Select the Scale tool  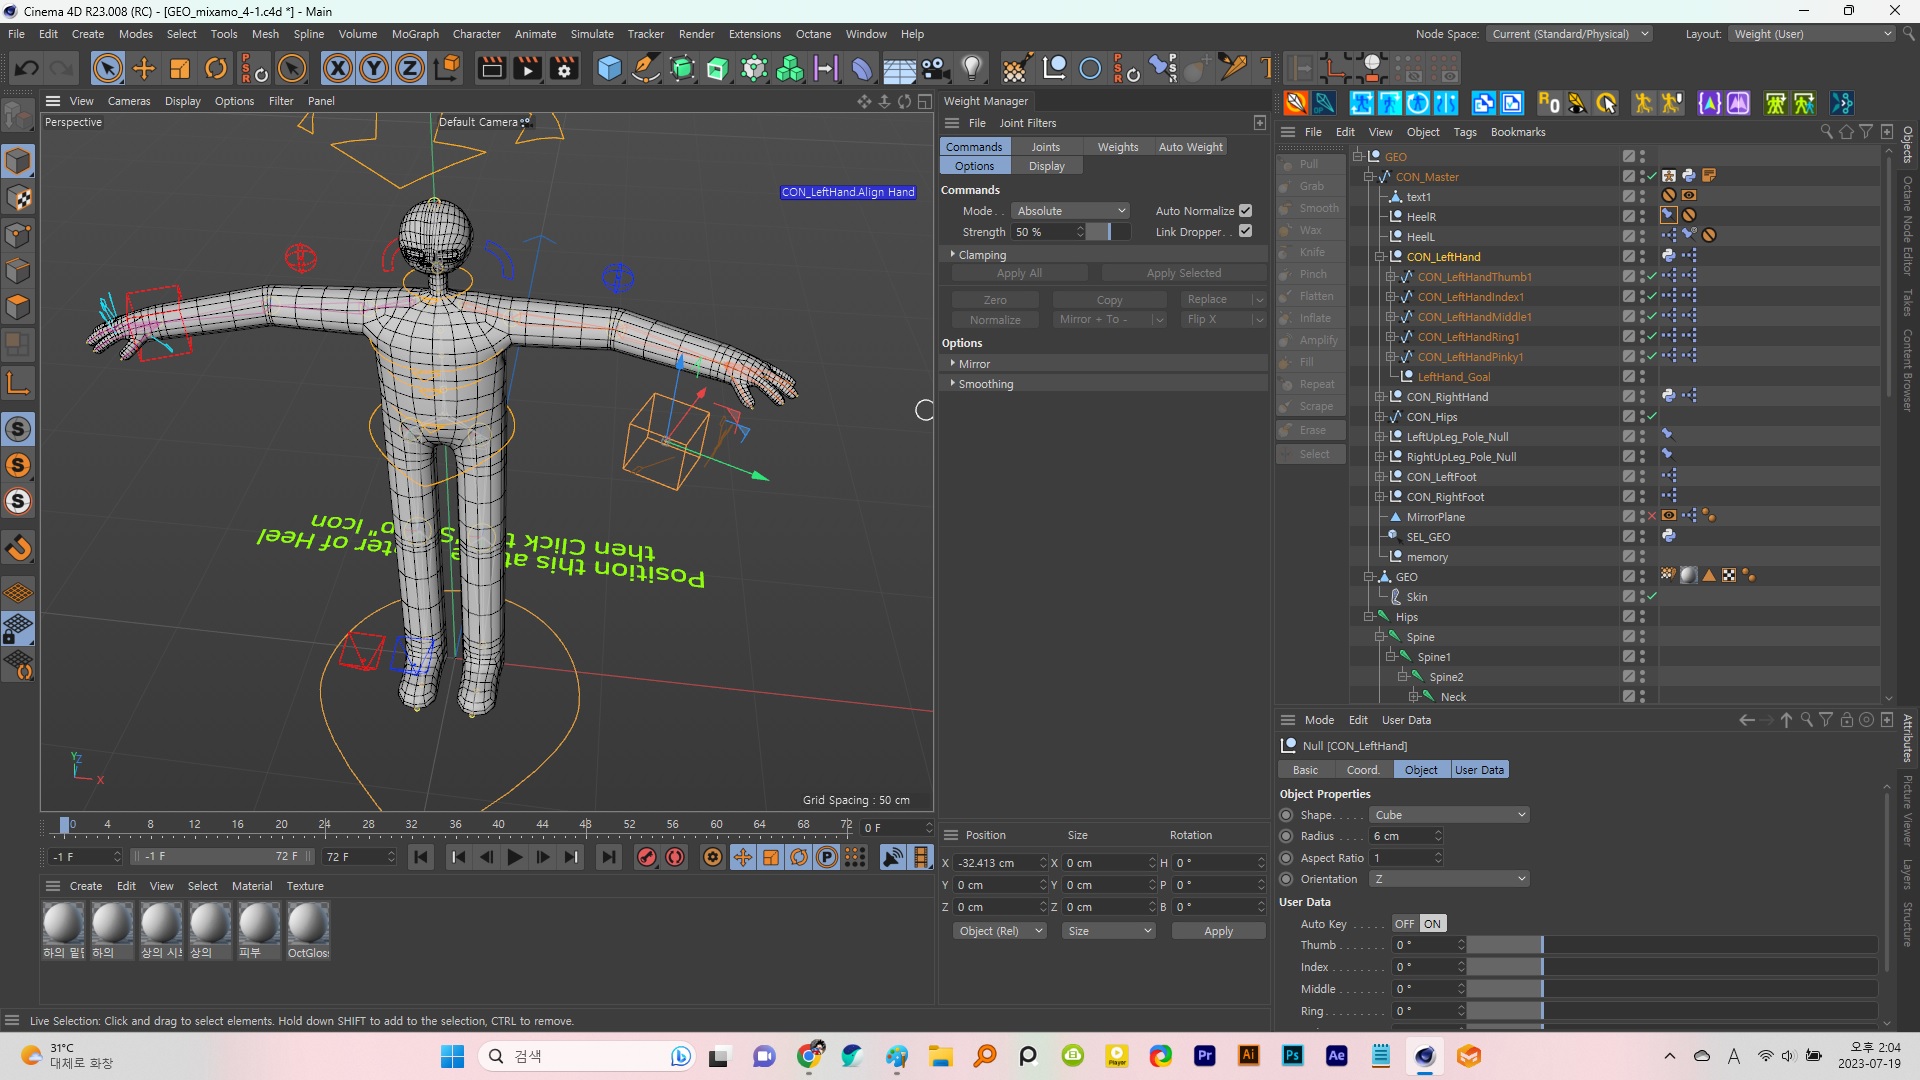click(180, 68)
